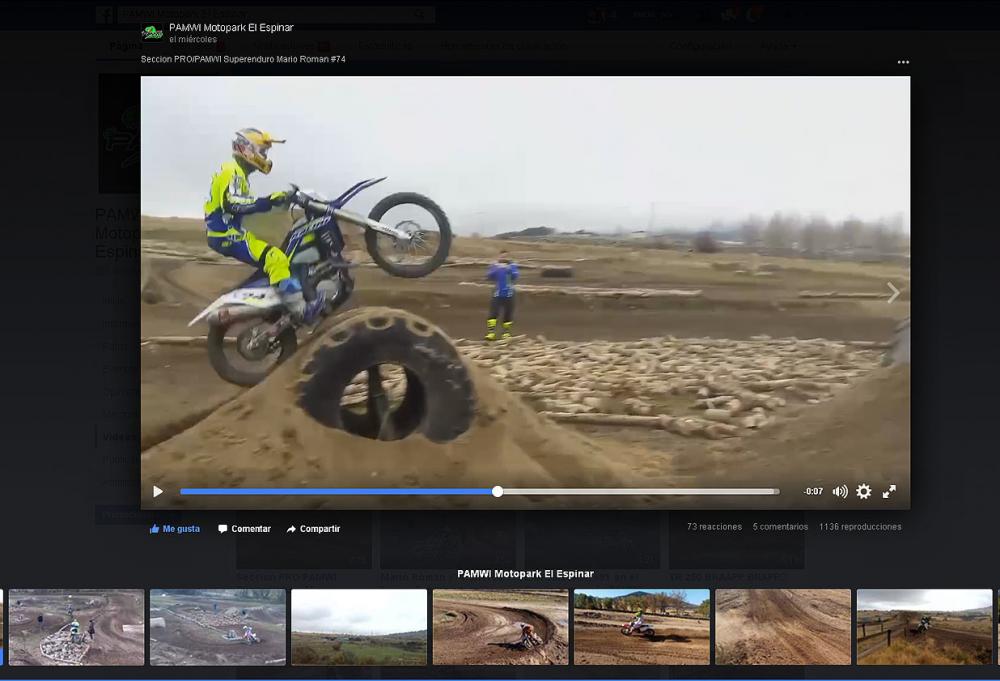View the 73 reacciones list
The image size is (1000, 681).
[x=714, y=527]
